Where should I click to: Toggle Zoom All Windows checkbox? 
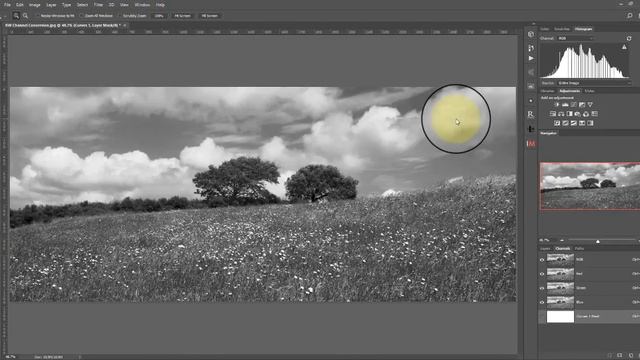pyautogui.click(x=82, y=16)
